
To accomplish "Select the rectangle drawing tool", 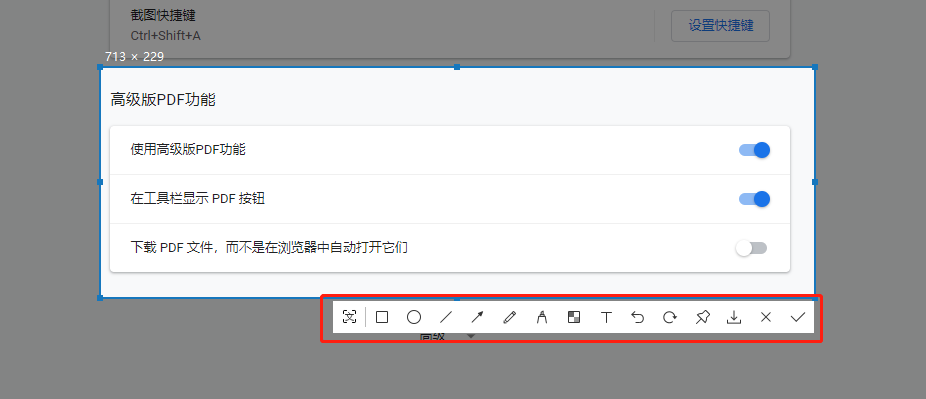I will point(382,318).
